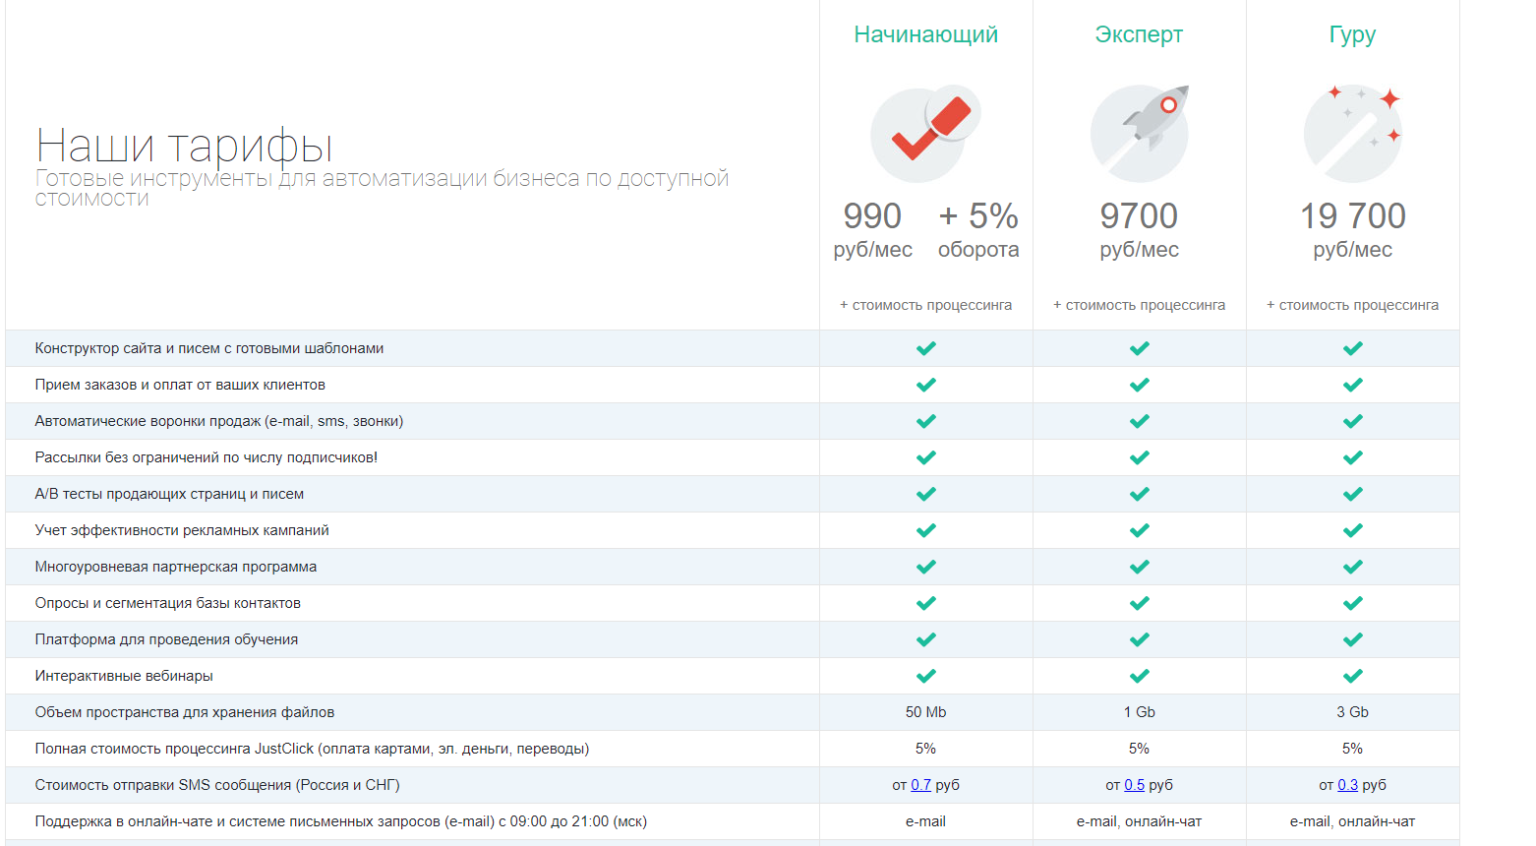The height and width of the screenshot is (846, 1536).
Task: Click Опросы и сегментация базы контактов label
Action: (168, 603)
